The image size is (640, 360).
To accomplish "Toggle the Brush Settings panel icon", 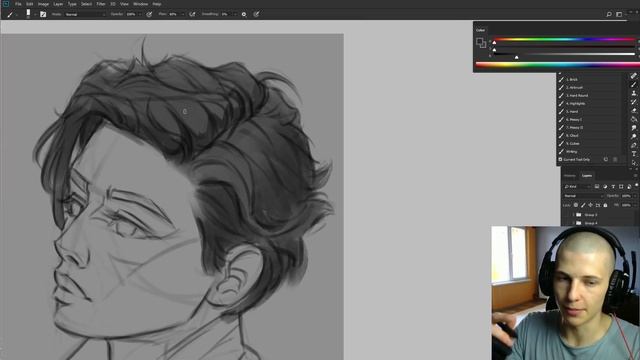I will pos(43,14).
